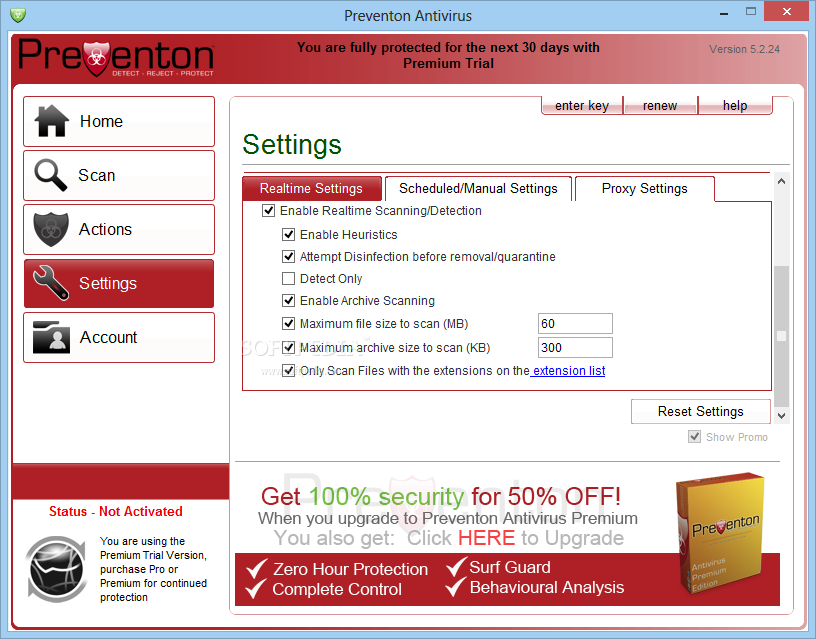Click the wrench Settings icon

point(50,283)
